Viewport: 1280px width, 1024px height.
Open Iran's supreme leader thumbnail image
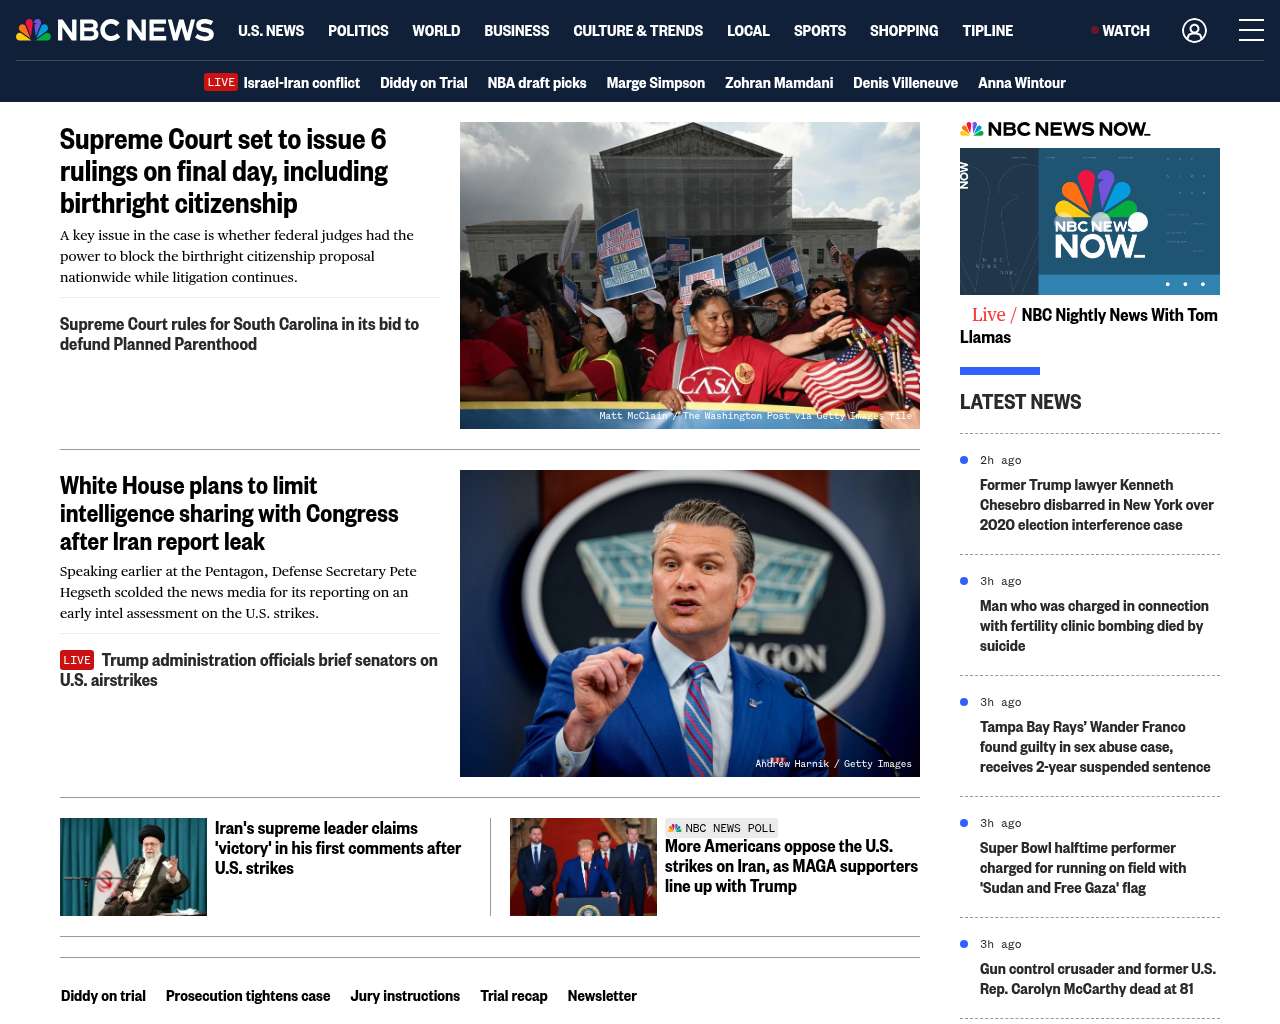coord(133,867)
